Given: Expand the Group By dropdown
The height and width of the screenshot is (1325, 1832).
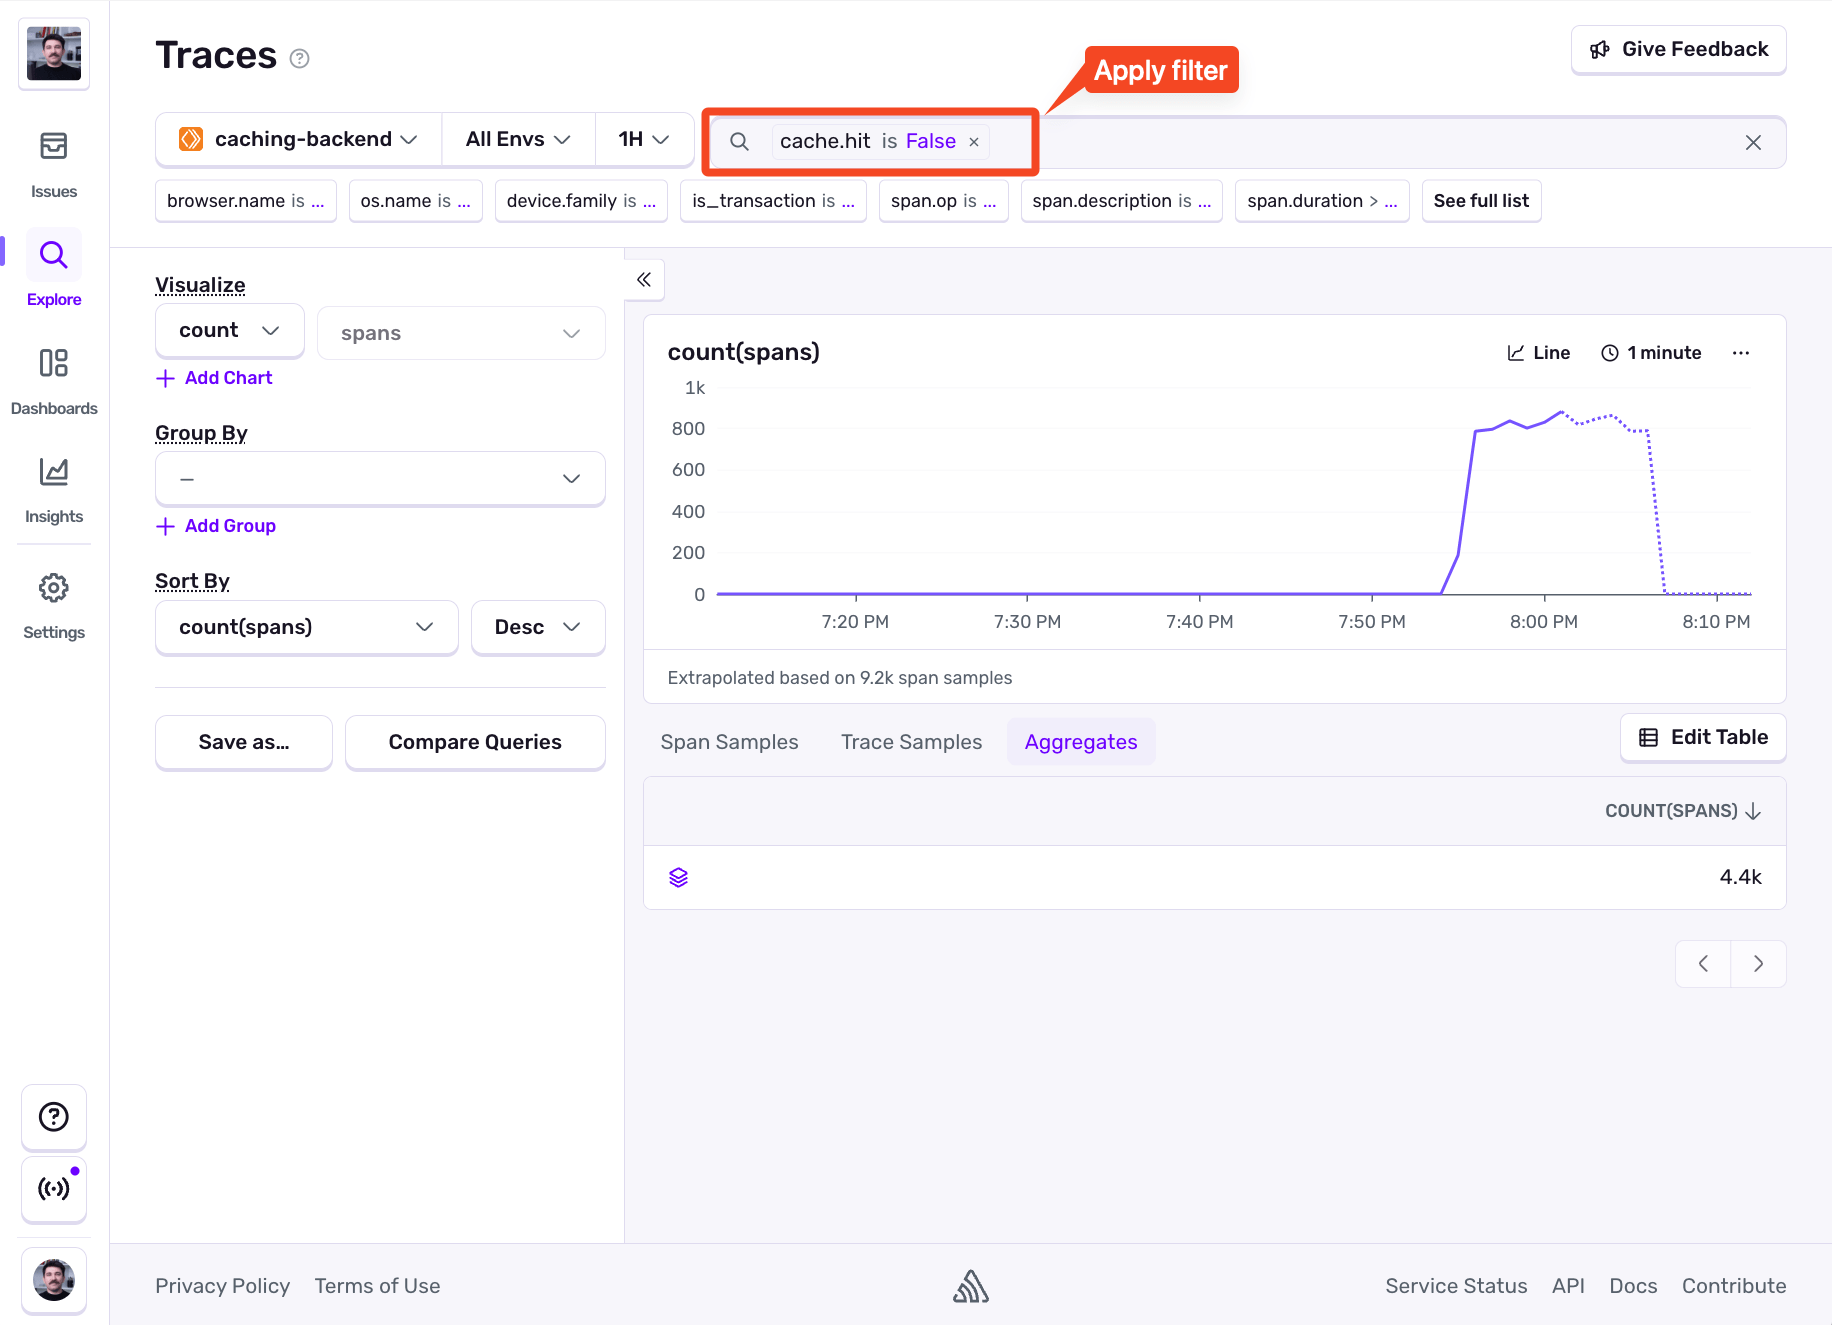Looking at the screenshot, I should tap(380, 479).
